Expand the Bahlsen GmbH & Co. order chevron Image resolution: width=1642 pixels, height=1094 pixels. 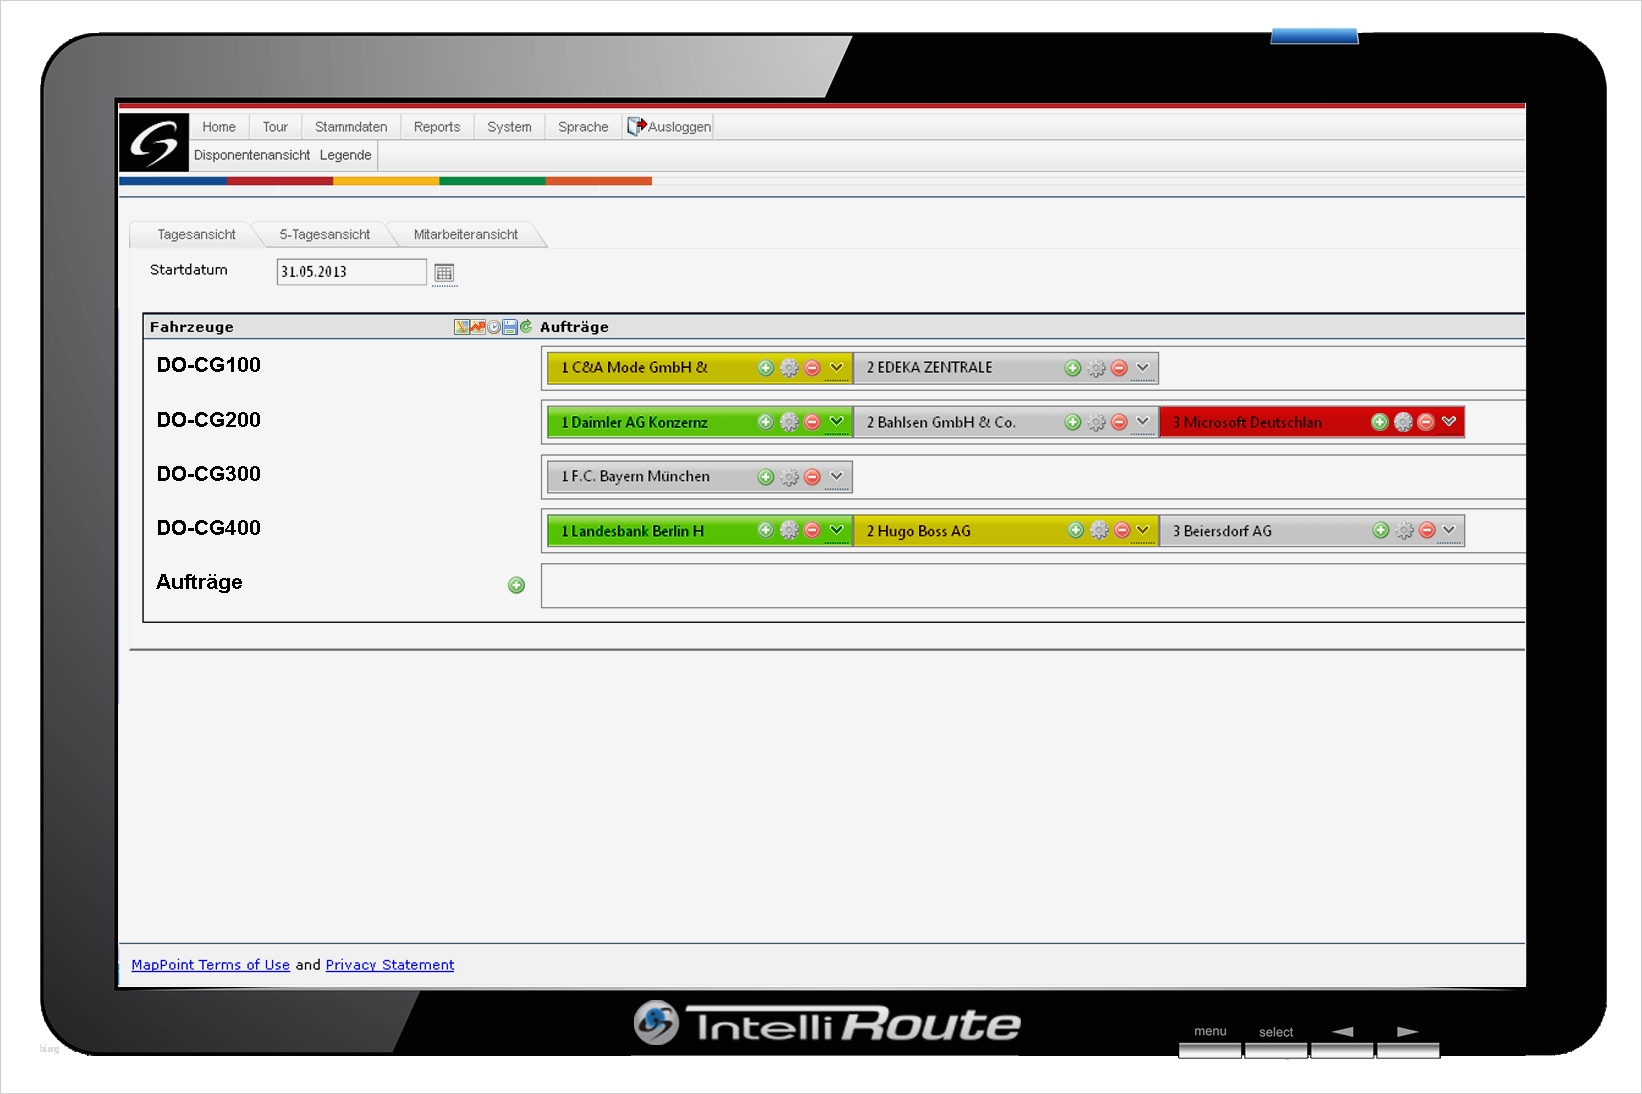1143,422
